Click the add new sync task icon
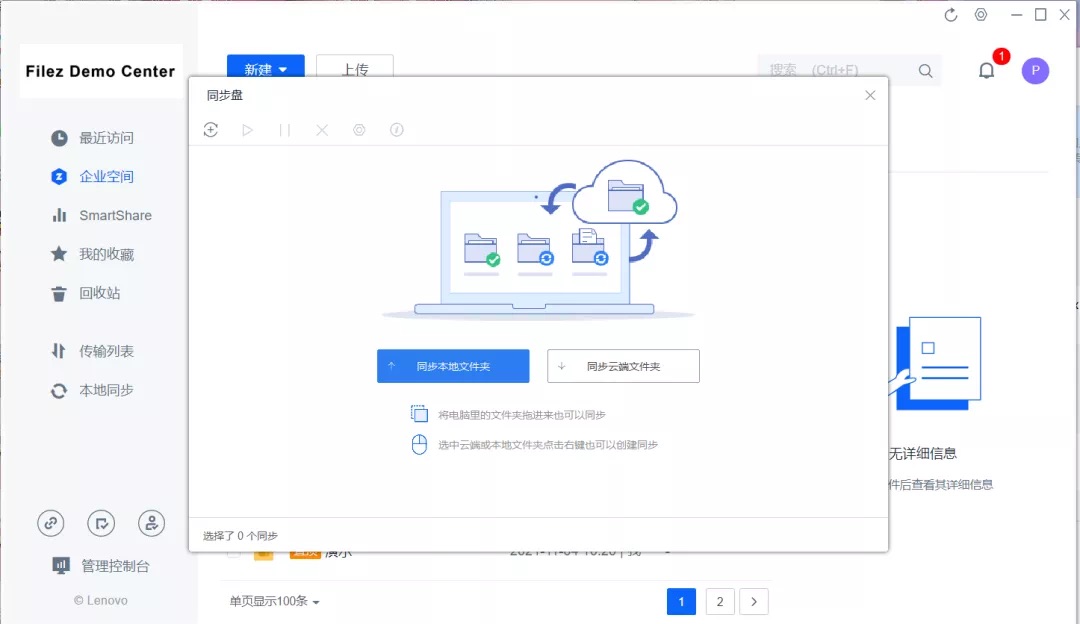1080x624 pixels. [211, 129]
